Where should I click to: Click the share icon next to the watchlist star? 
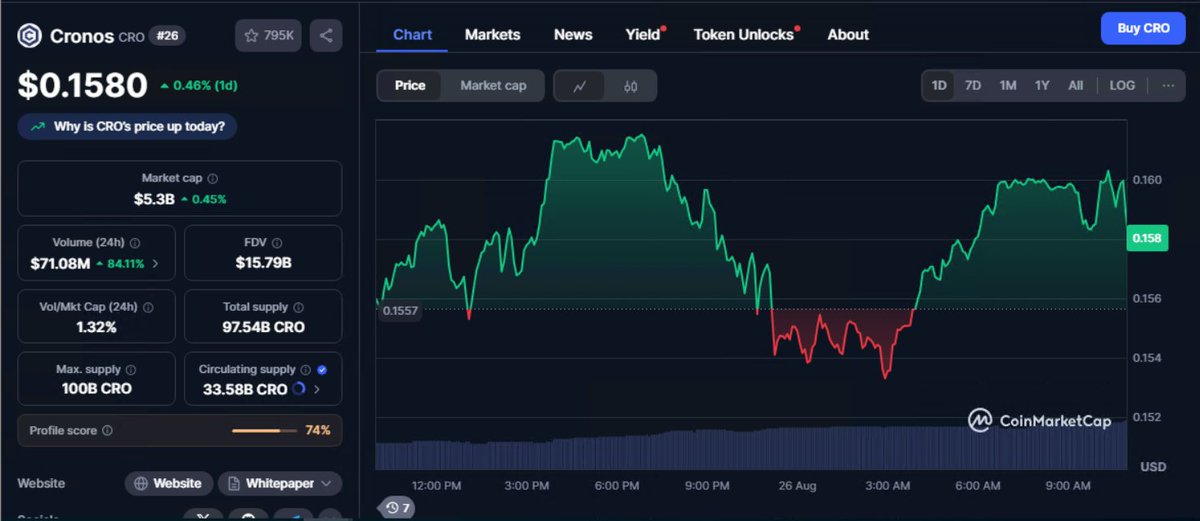click(x=326, y=36)
